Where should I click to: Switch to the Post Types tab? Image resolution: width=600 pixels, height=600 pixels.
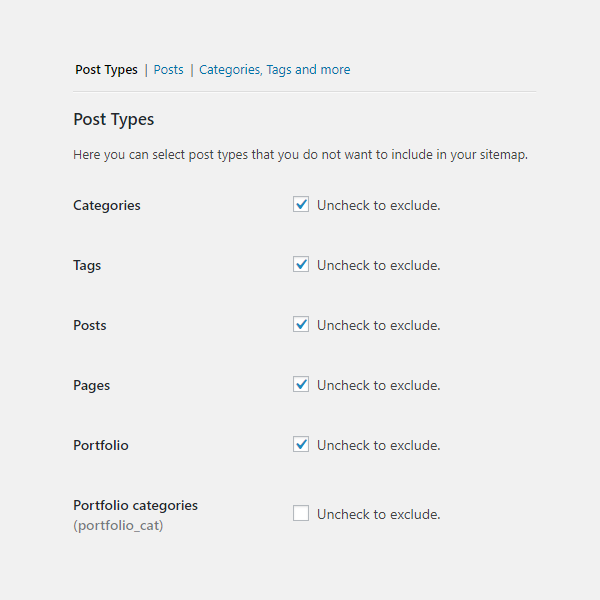pos(106,70)
